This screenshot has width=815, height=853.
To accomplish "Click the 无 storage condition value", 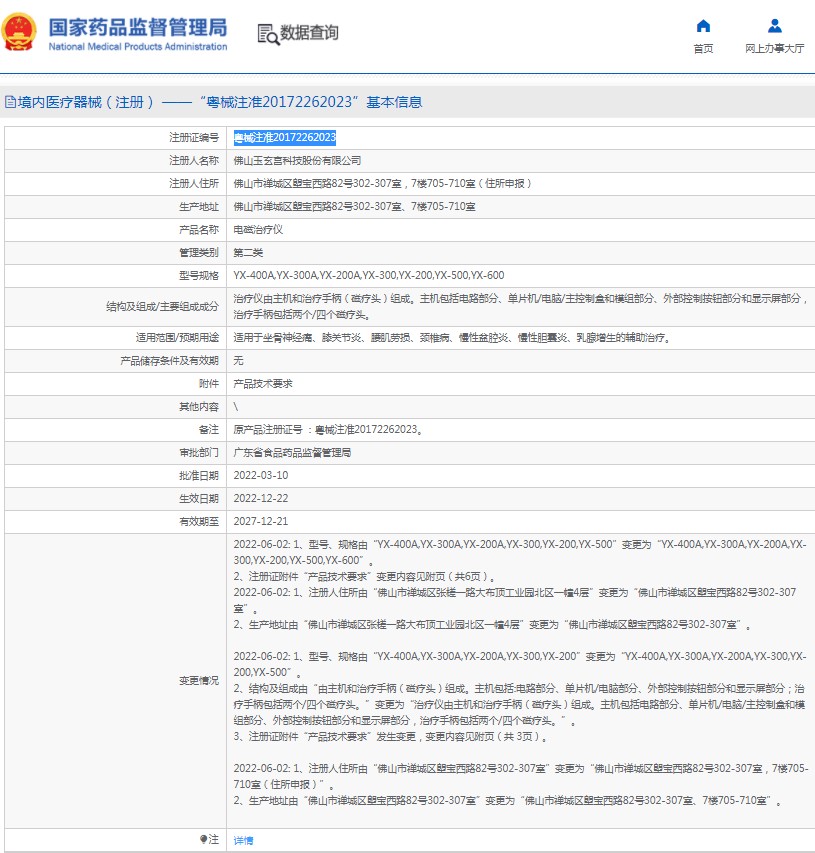I will 238,361.
